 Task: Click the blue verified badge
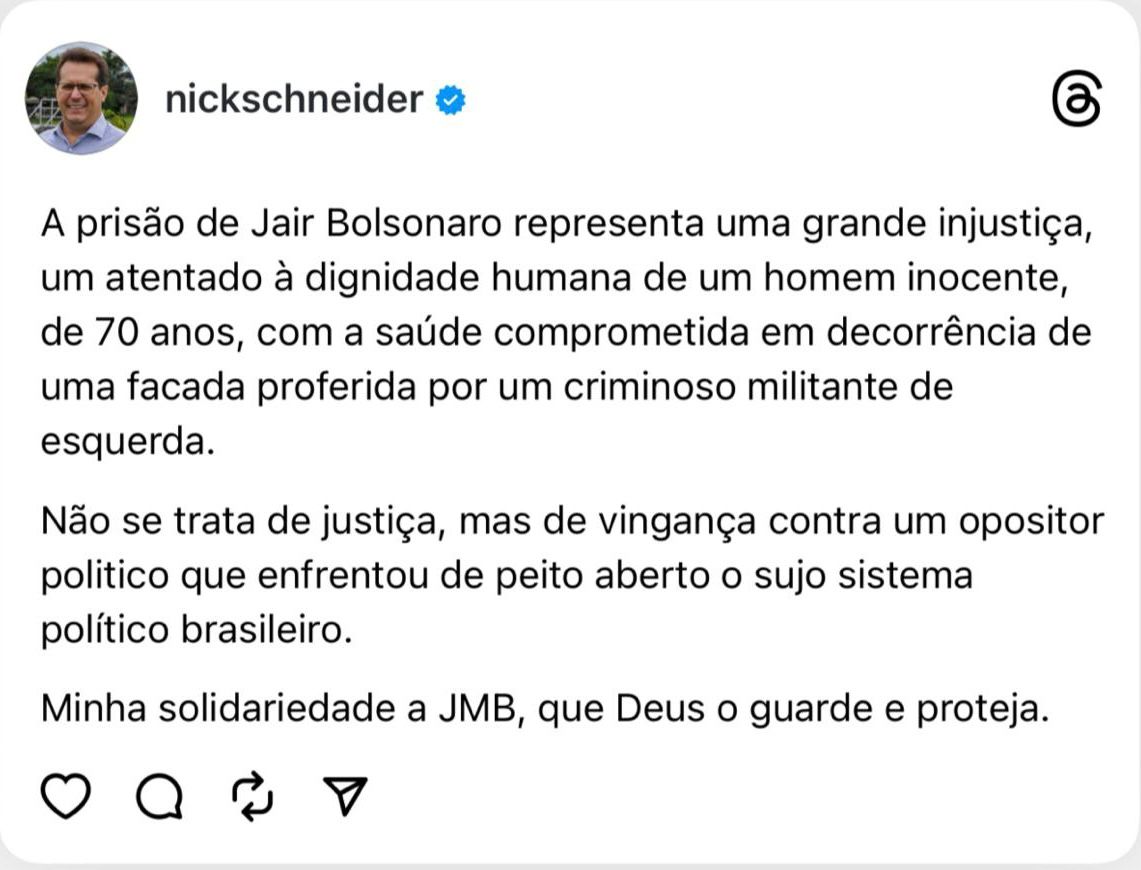tap(450, 100)
